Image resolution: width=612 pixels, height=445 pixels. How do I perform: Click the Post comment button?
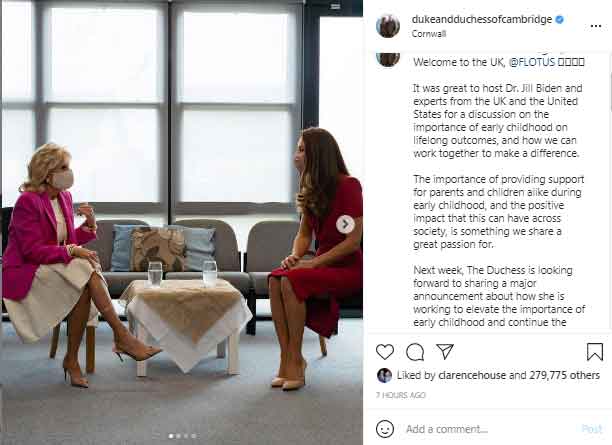tap(592, 429)
